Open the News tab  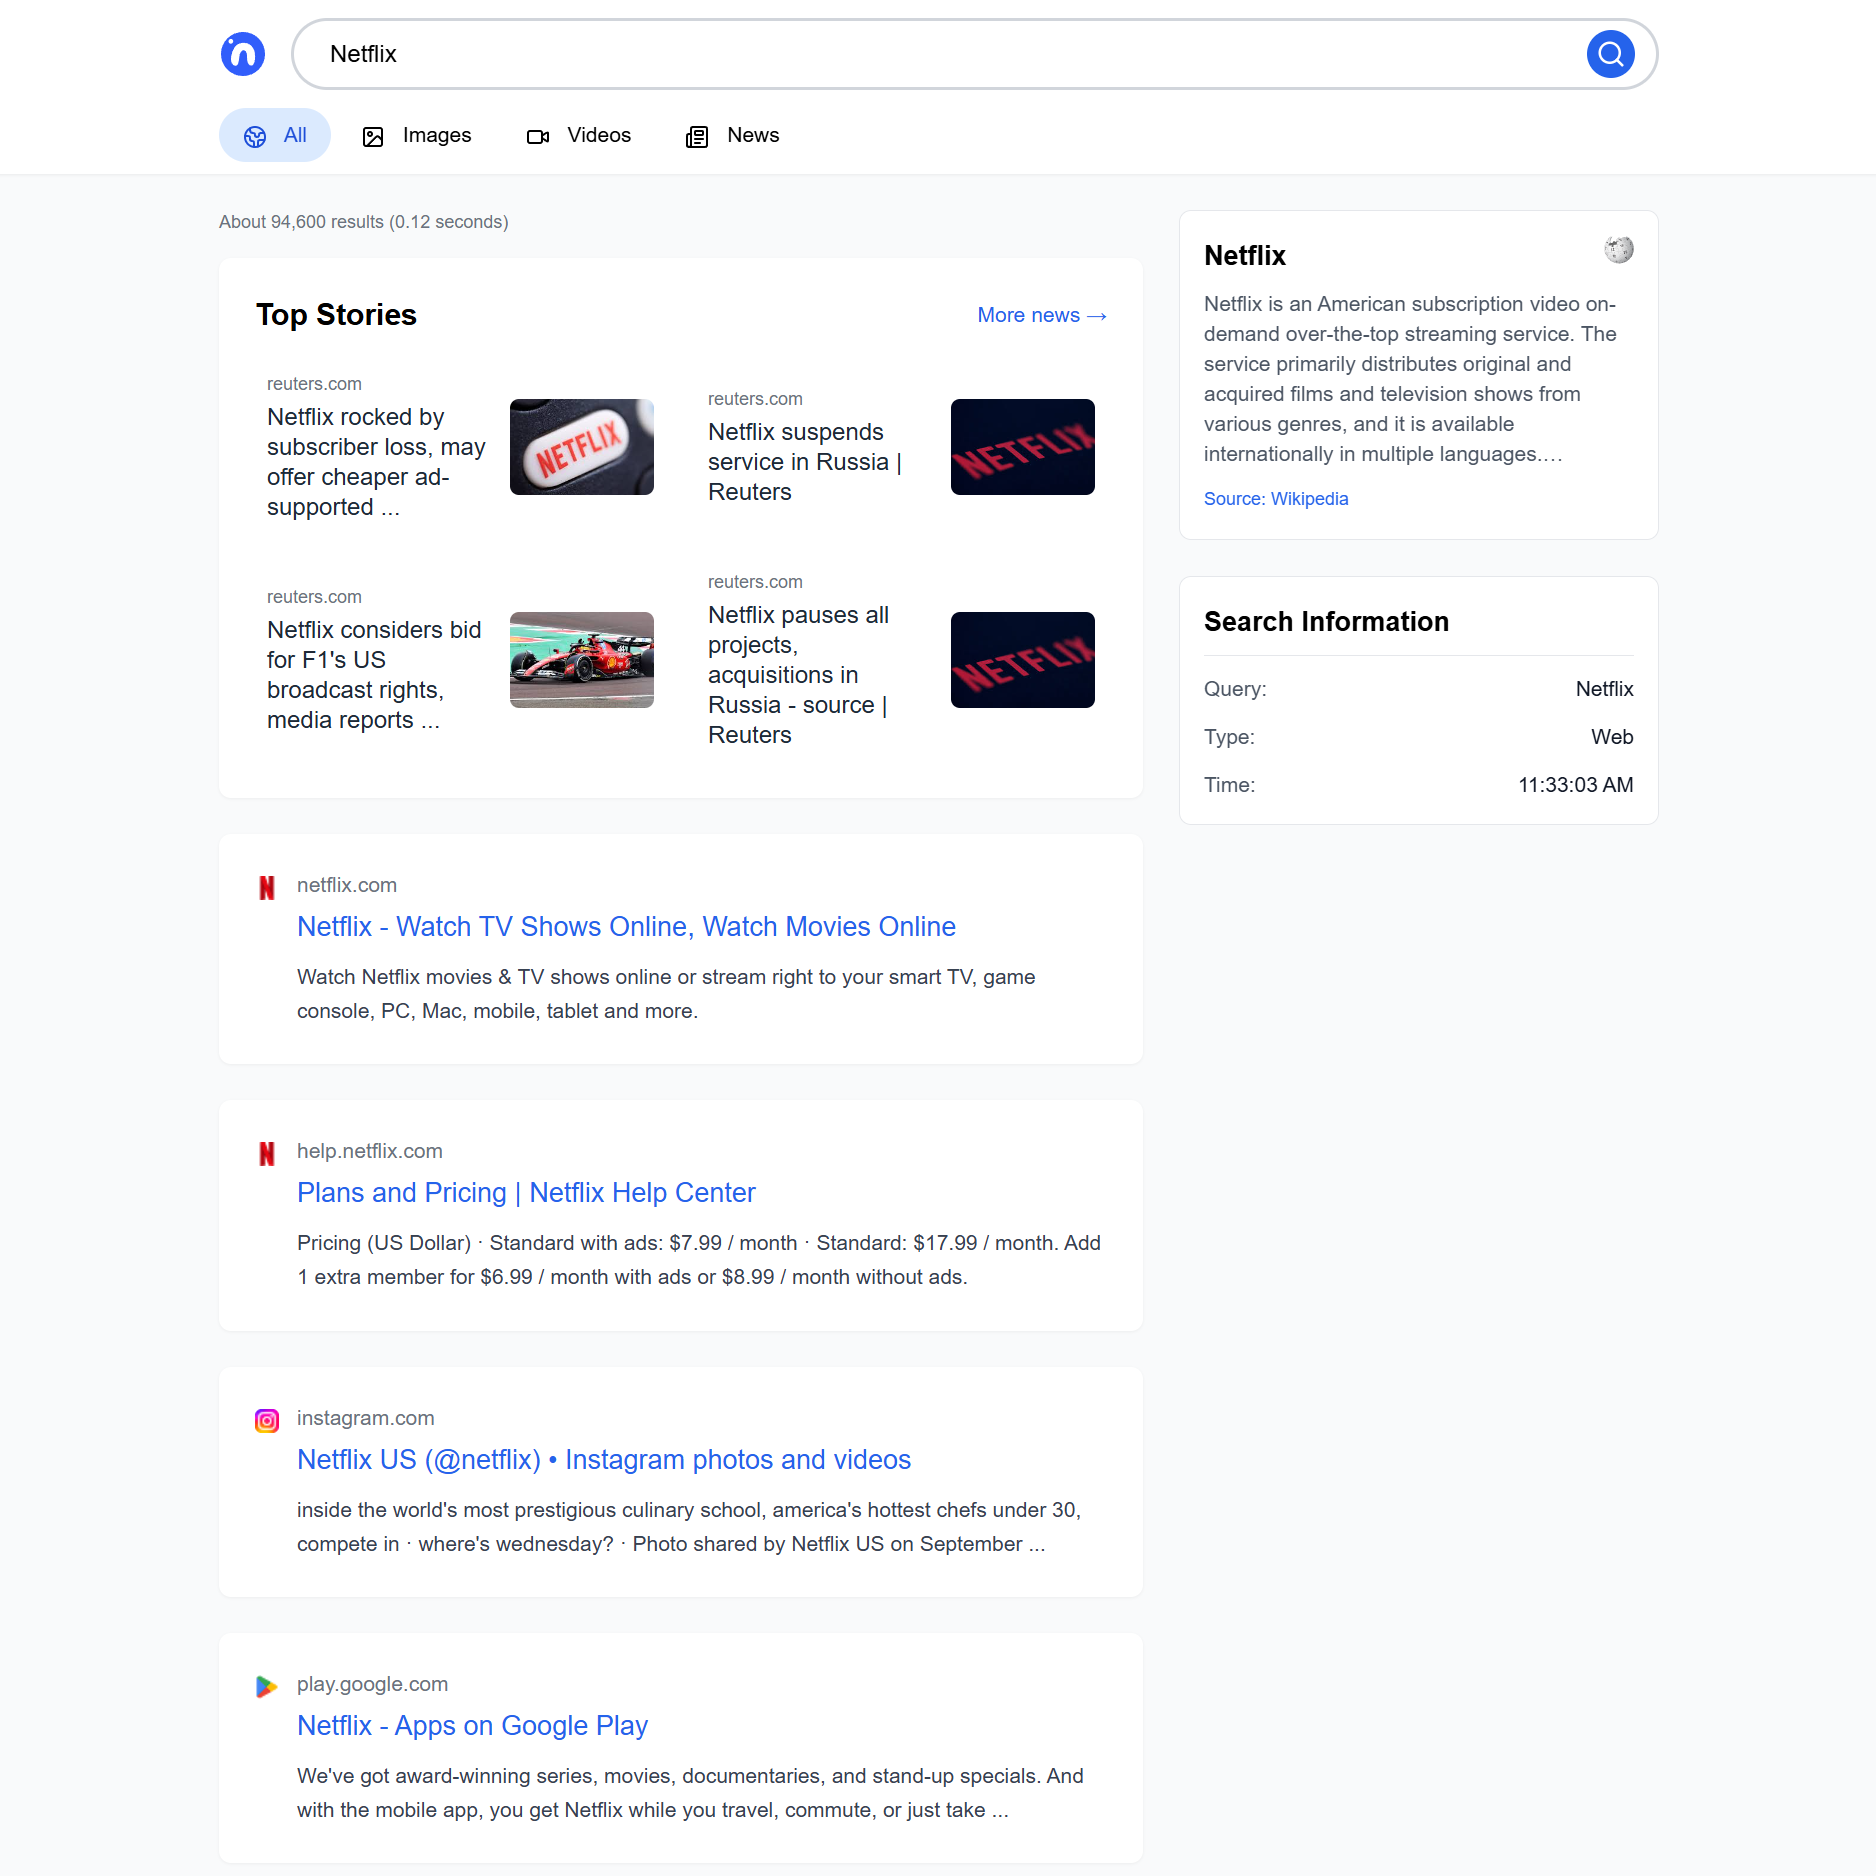[x=732, y=136]
